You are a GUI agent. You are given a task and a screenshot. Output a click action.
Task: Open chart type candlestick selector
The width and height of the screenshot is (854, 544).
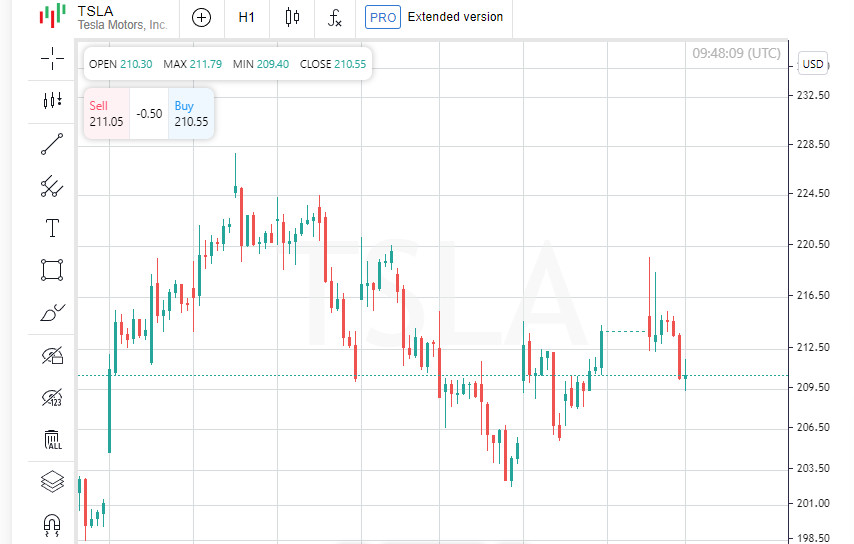click(292, 17)
